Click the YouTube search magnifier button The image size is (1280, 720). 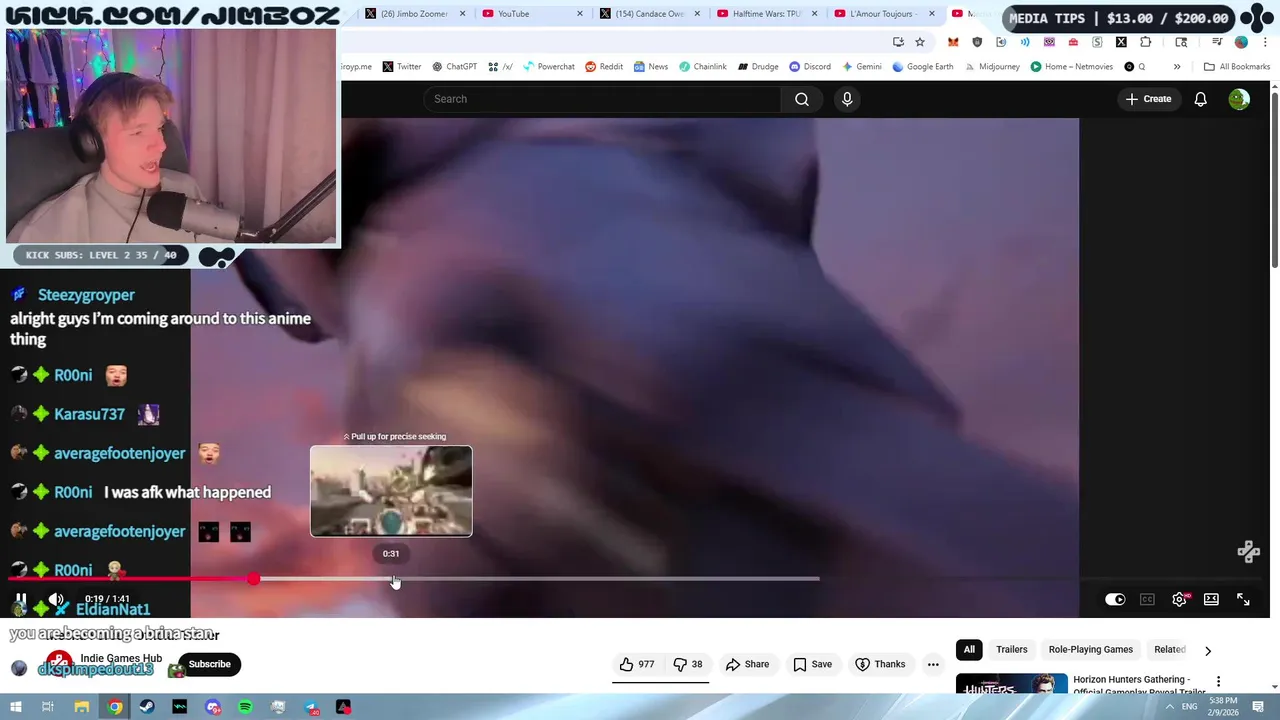(802, 99)
